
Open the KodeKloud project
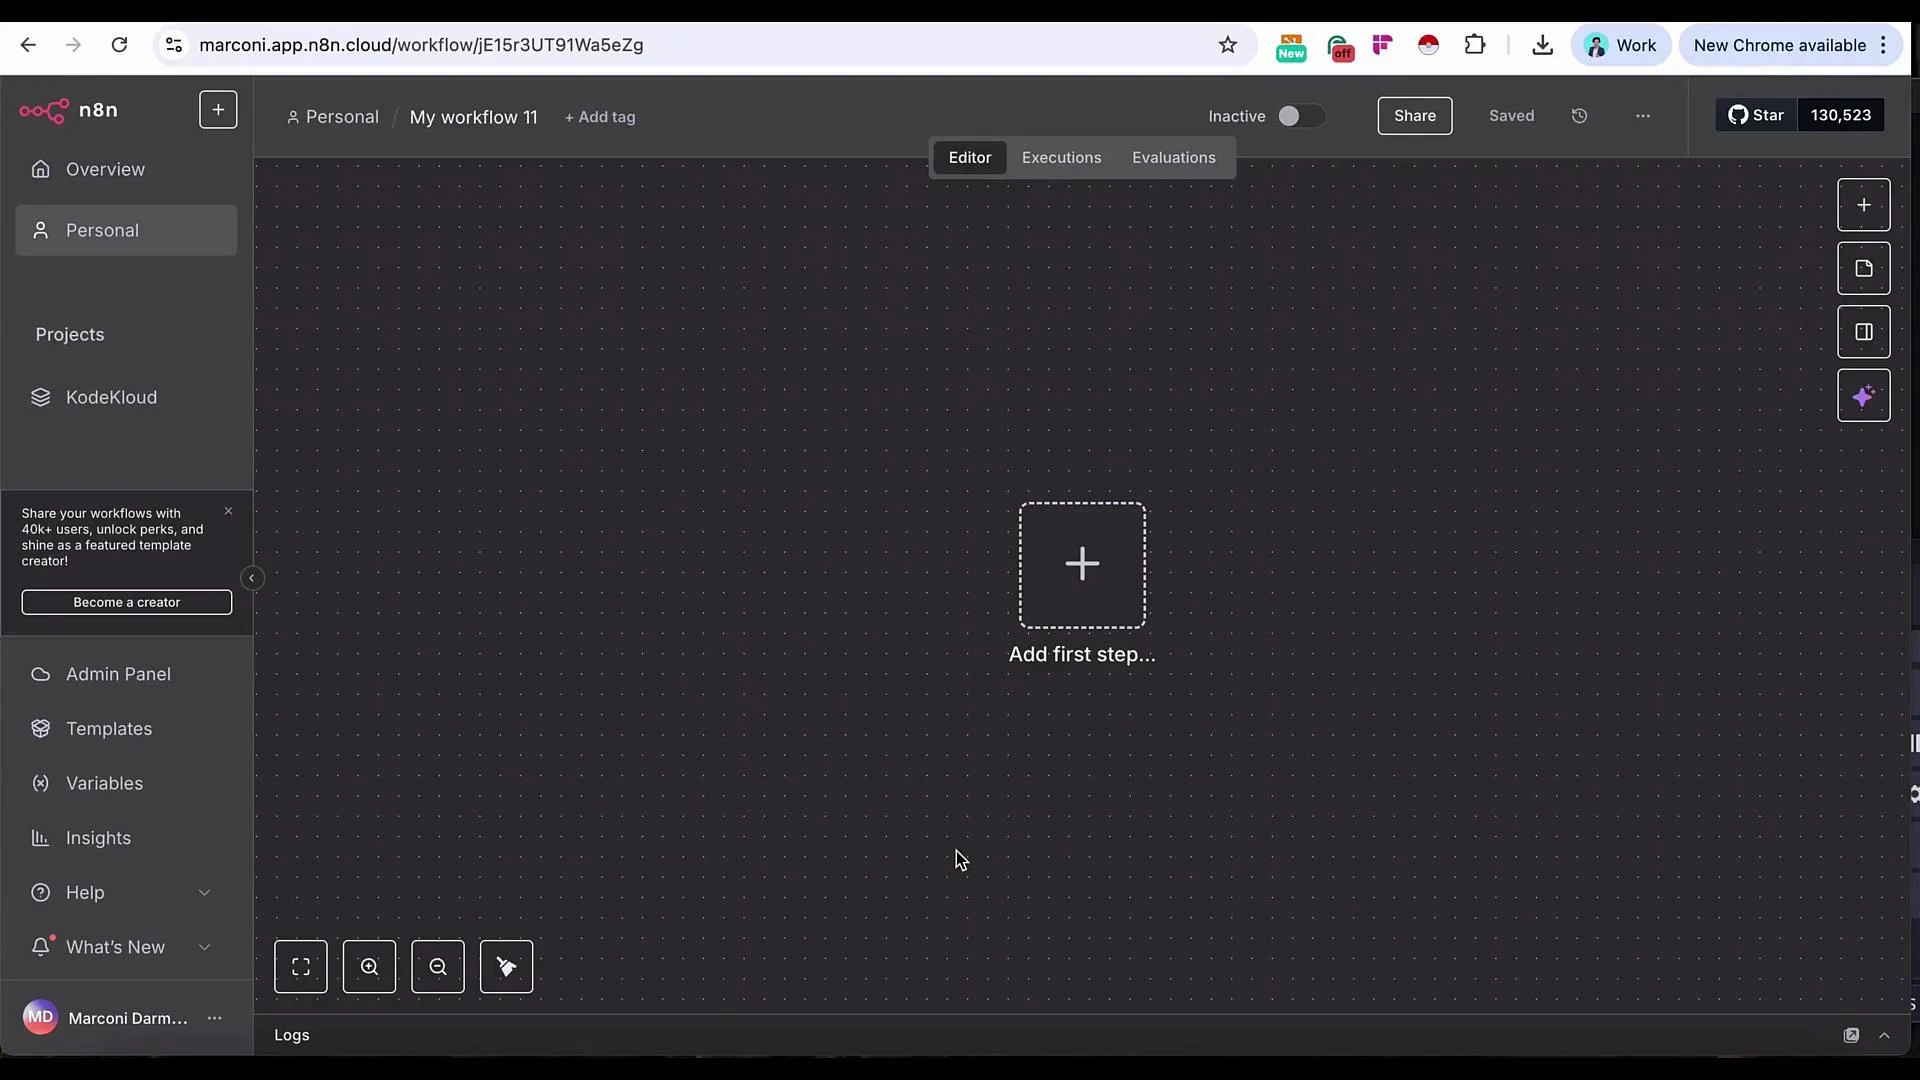point(126,397)
